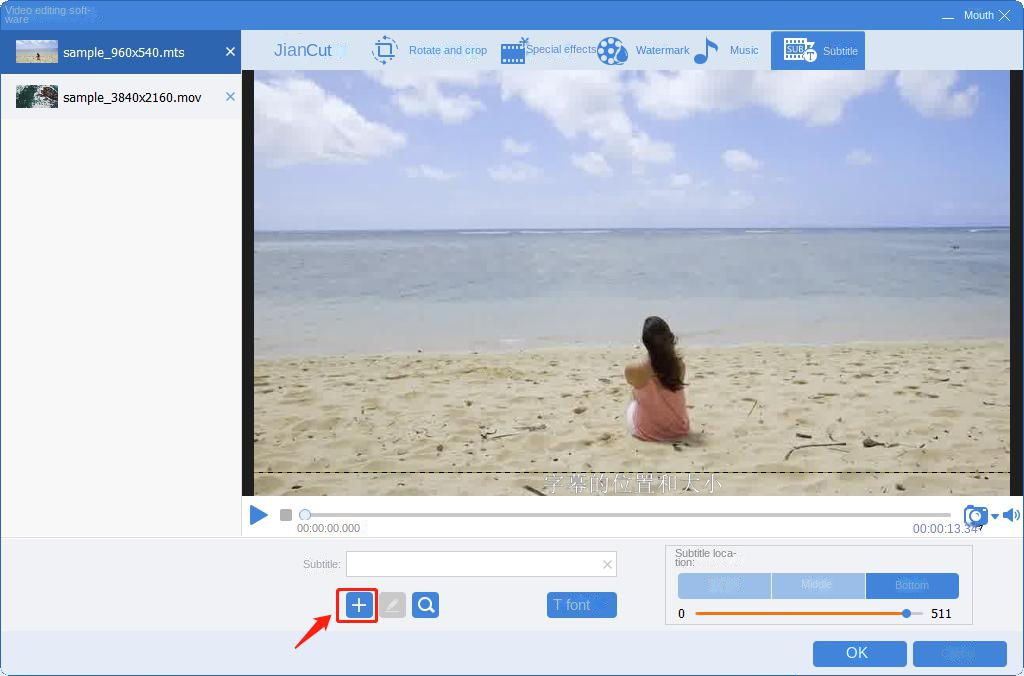Confirm changes with the OK button
The height and width of the screenshot is (676, 1024).
click(x=858, y=653)
